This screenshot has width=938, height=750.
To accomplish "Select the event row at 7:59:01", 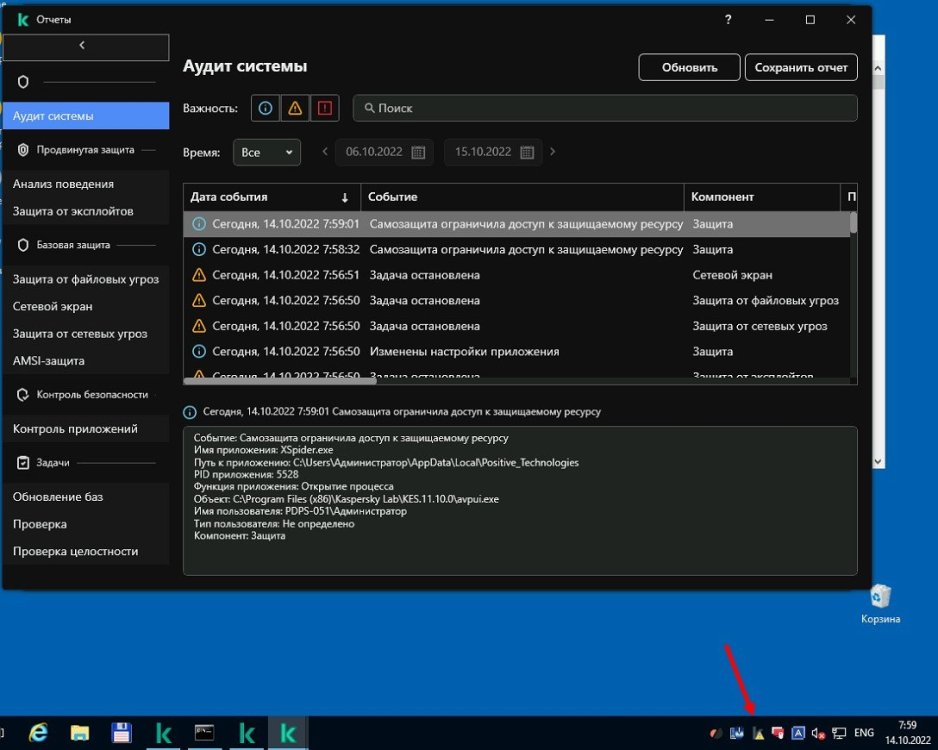I will coord(517,224).
